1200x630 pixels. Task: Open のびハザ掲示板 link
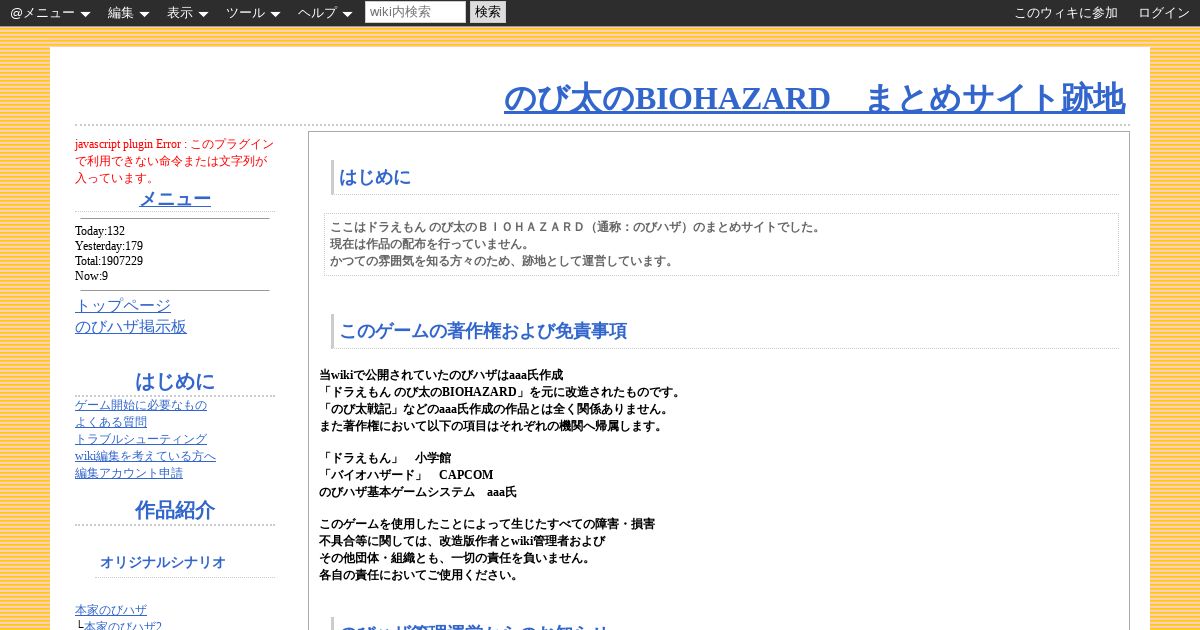point(131,326)
